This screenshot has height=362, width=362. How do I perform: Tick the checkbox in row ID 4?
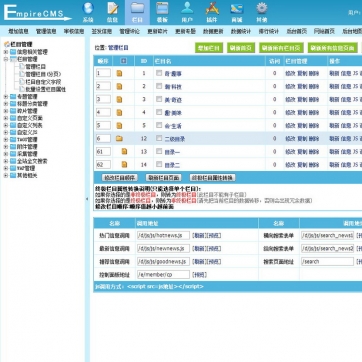159,112
